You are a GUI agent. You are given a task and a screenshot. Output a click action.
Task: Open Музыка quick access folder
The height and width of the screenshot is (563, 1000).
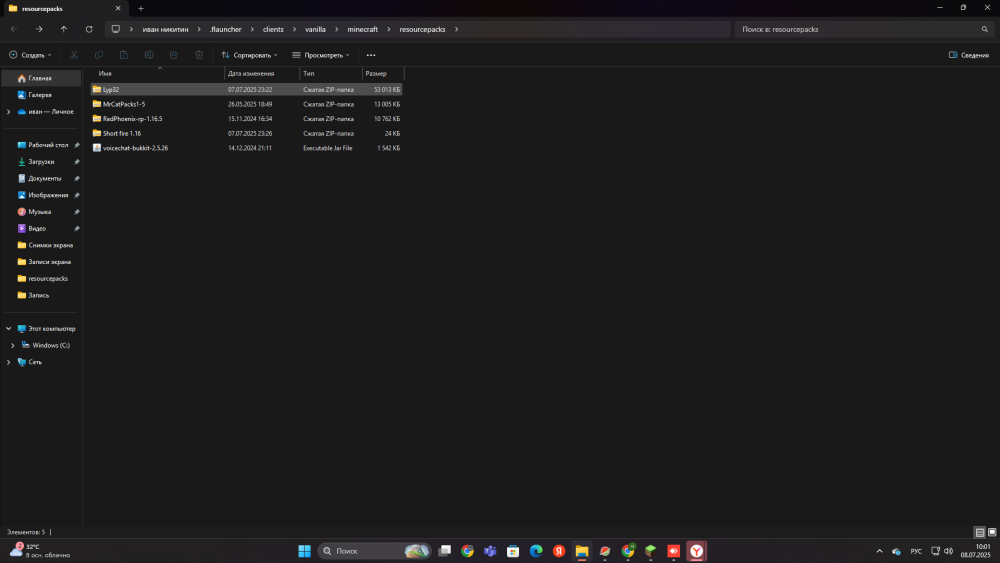pyautogui.click(x=41, y=212)
